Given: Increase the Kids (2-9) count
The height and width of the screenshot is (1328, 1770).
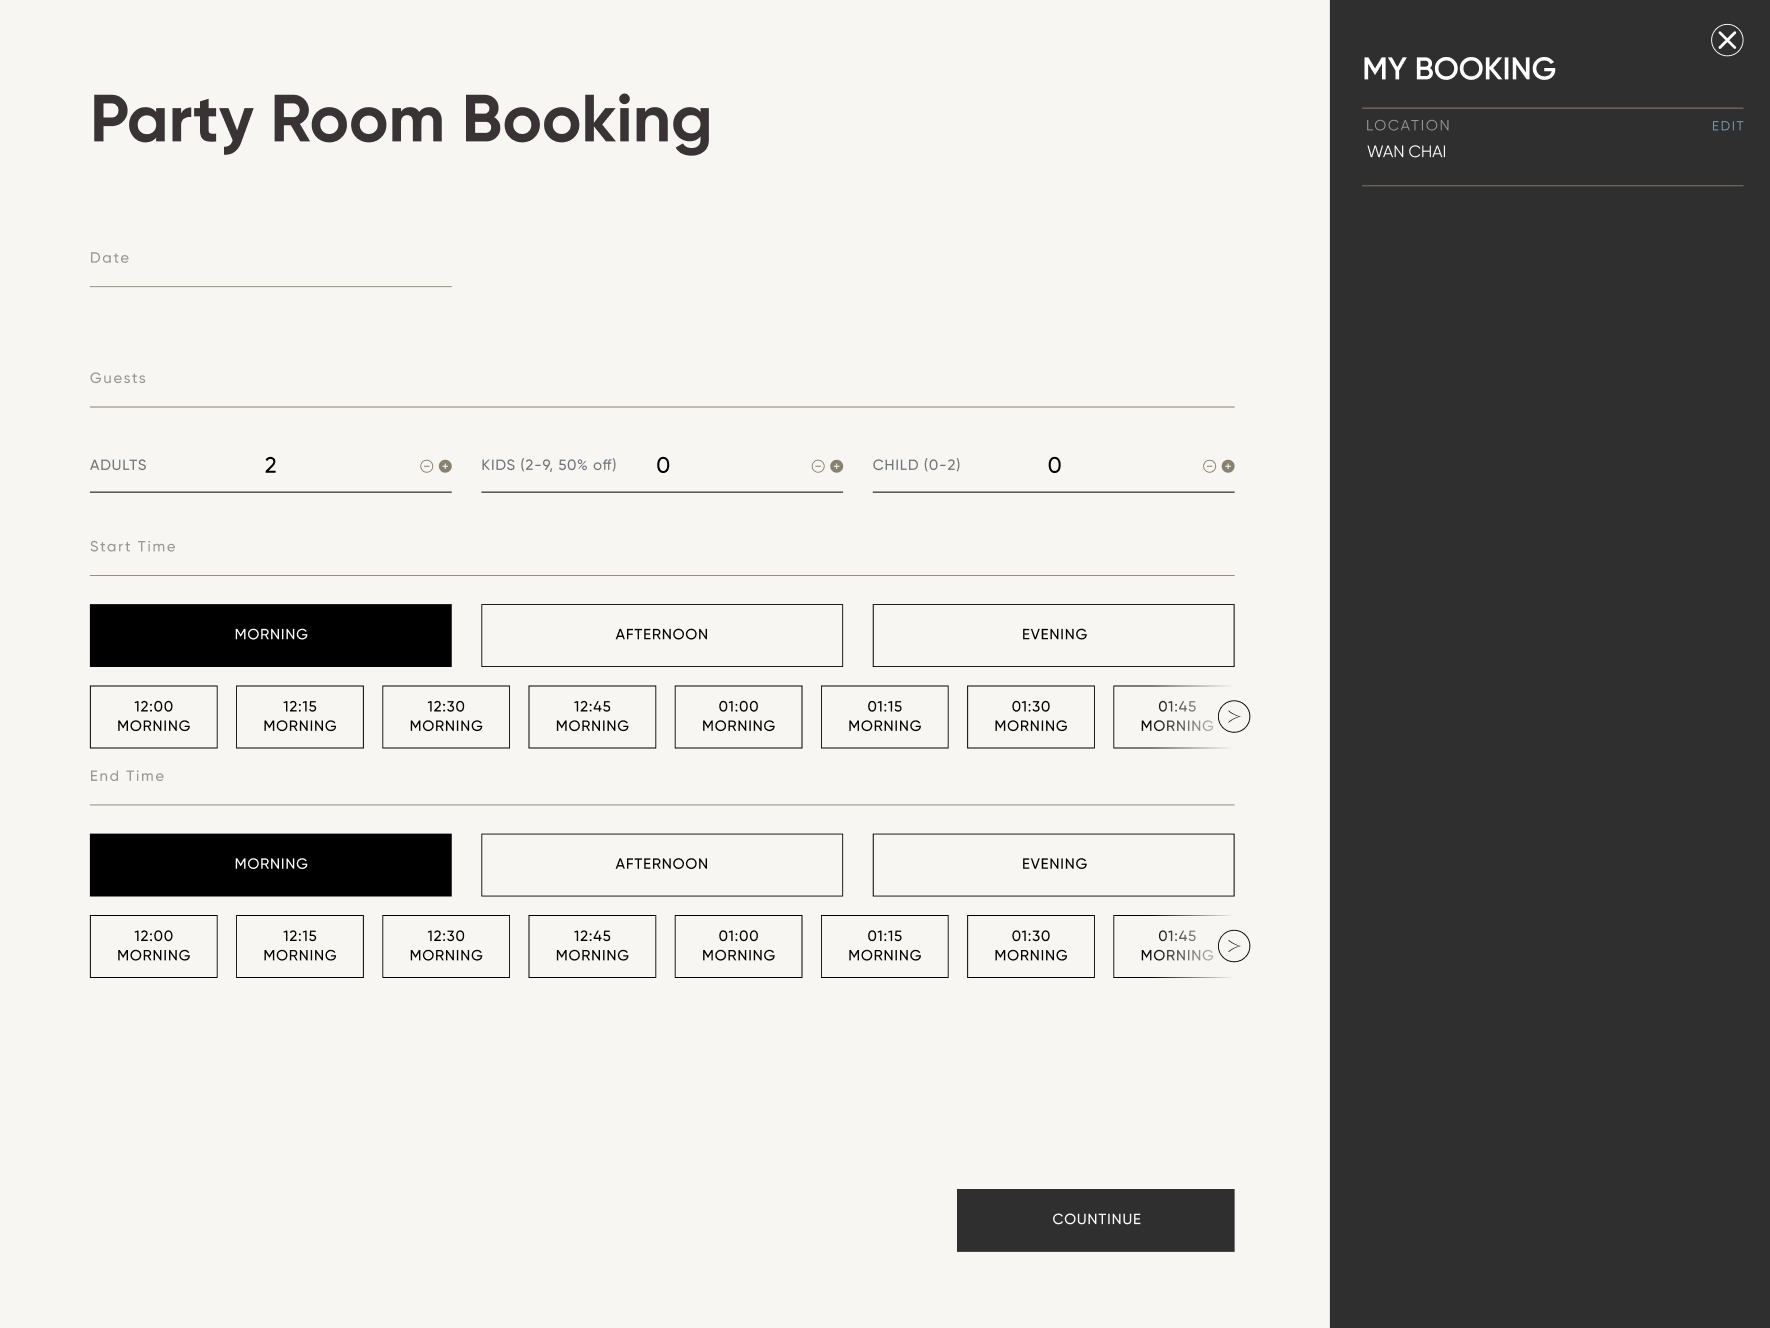Looking at the screenshot, I should coord(836,466).
